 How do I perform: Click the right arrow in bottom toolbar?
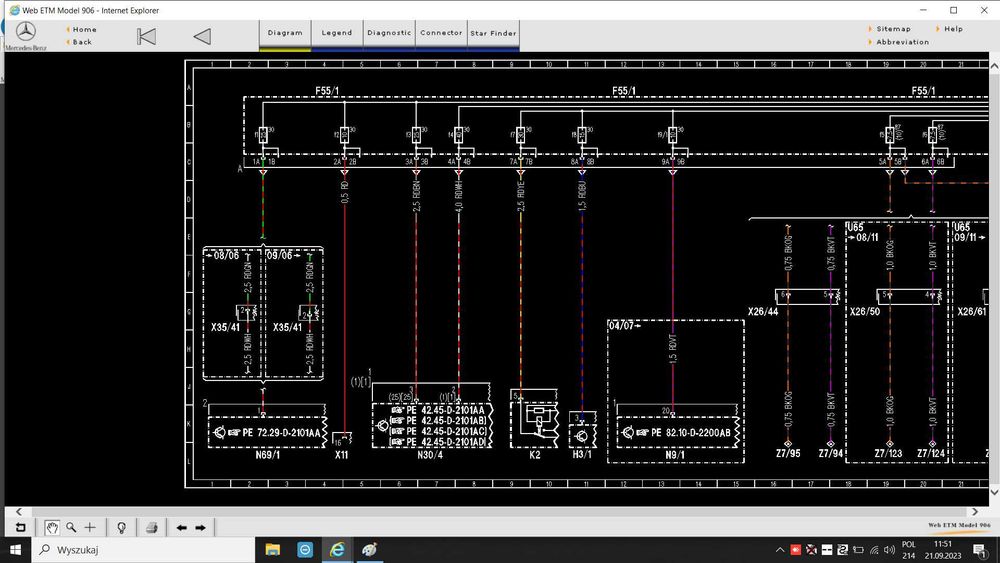tap(200, 527)
